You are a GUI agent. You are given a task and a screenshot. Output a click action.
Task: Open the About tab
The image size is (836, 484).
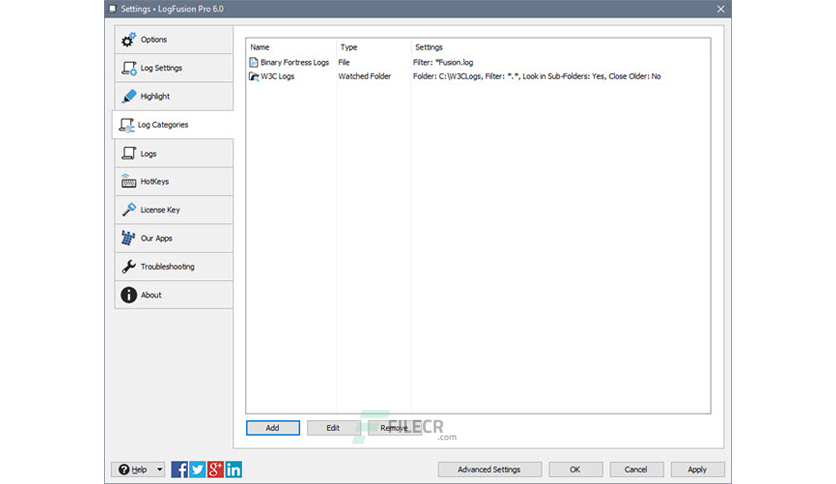pyautogui.click(x=174, y=294)
